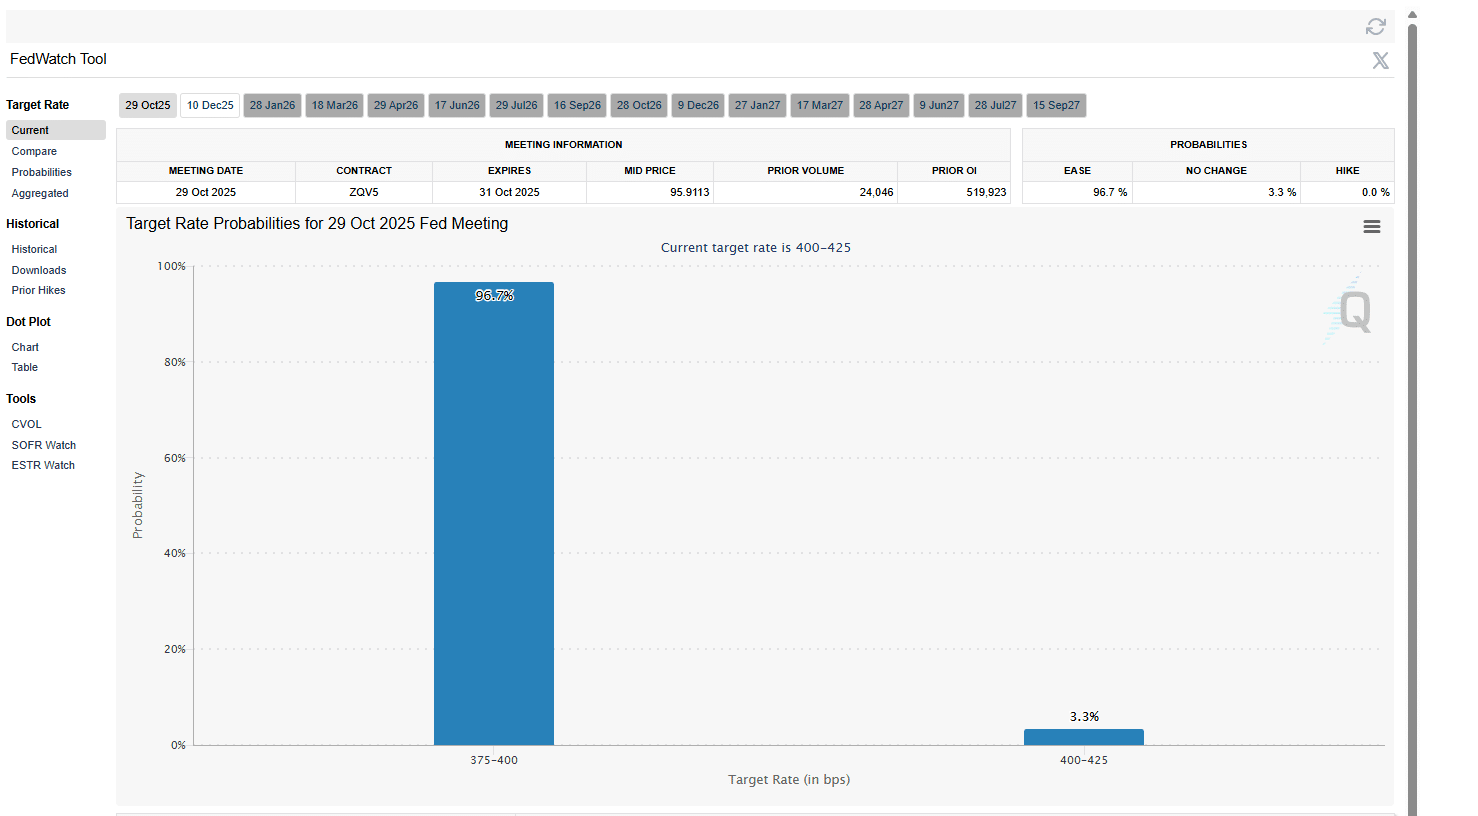
Task: Open the Probabilities sidebar link
Action: coord(41,172)
